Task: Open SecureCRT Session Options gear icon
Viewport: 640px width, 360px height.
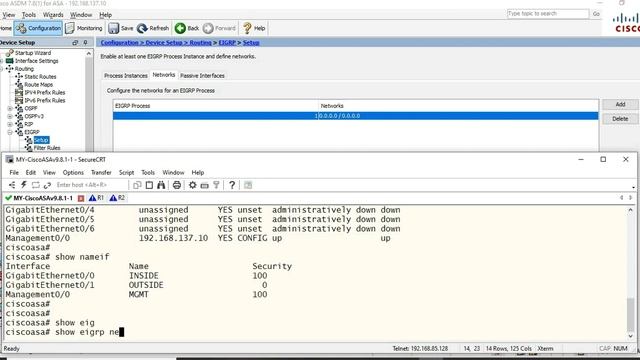Action: tap(193, 185)
